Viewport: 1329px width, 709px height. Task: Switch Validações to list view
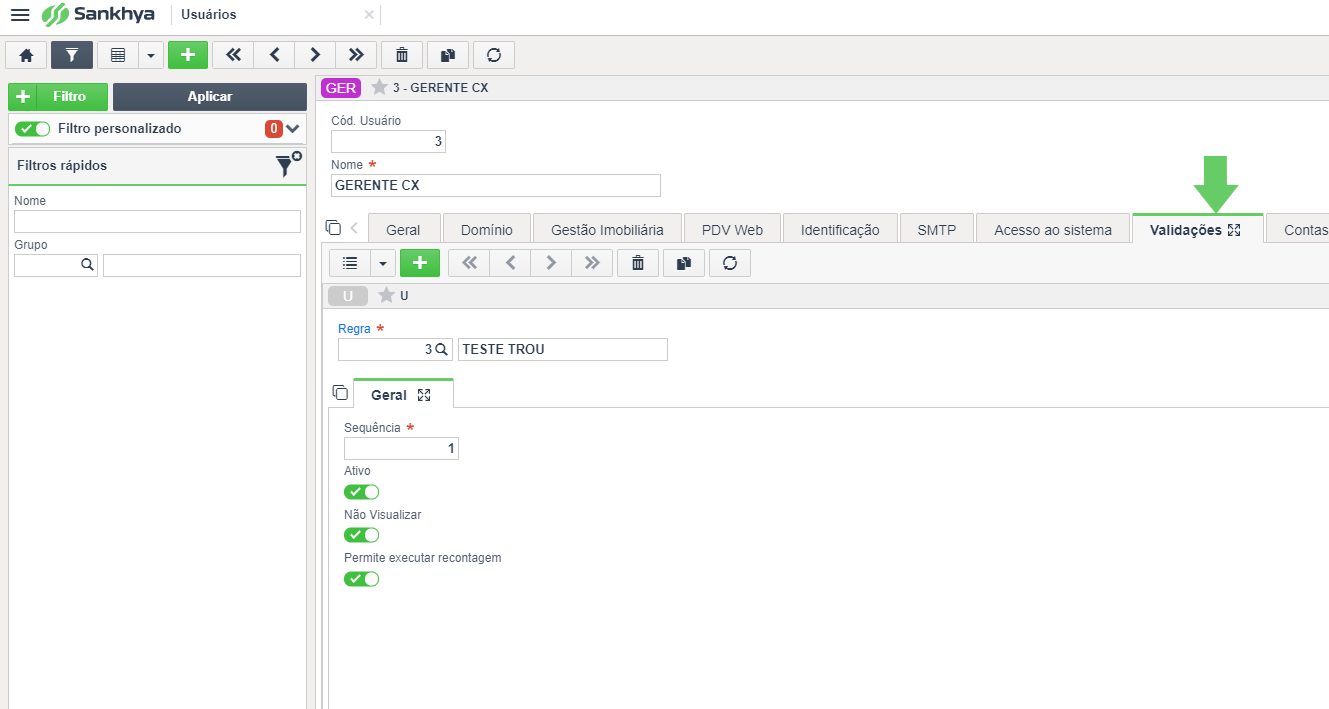point(350,263)
